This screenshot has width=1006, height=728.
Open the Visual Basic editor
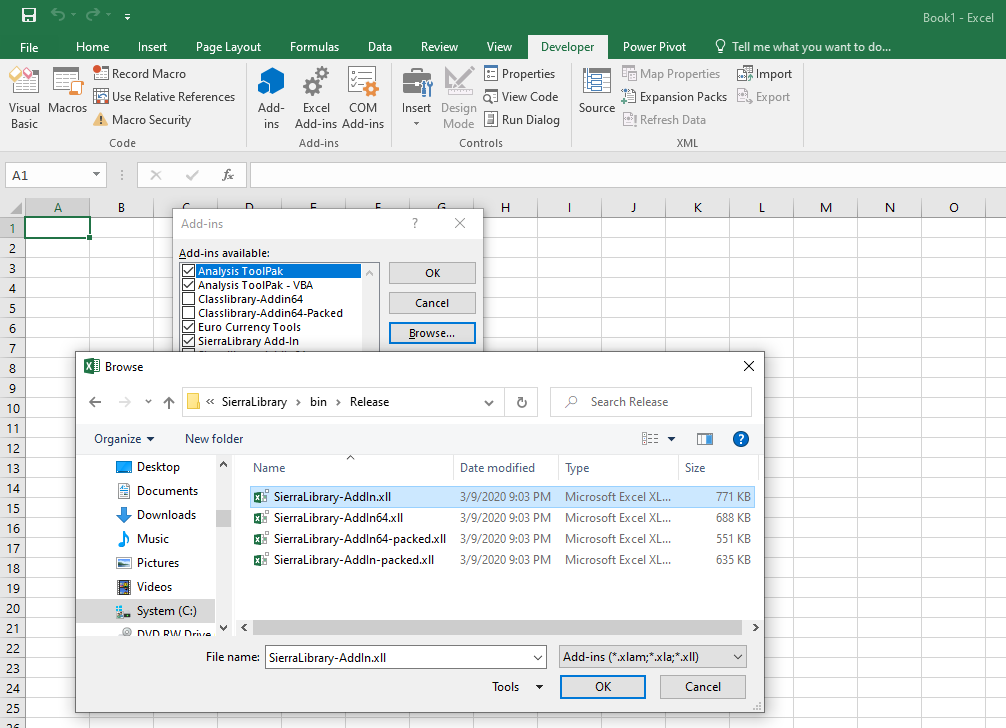24,98
